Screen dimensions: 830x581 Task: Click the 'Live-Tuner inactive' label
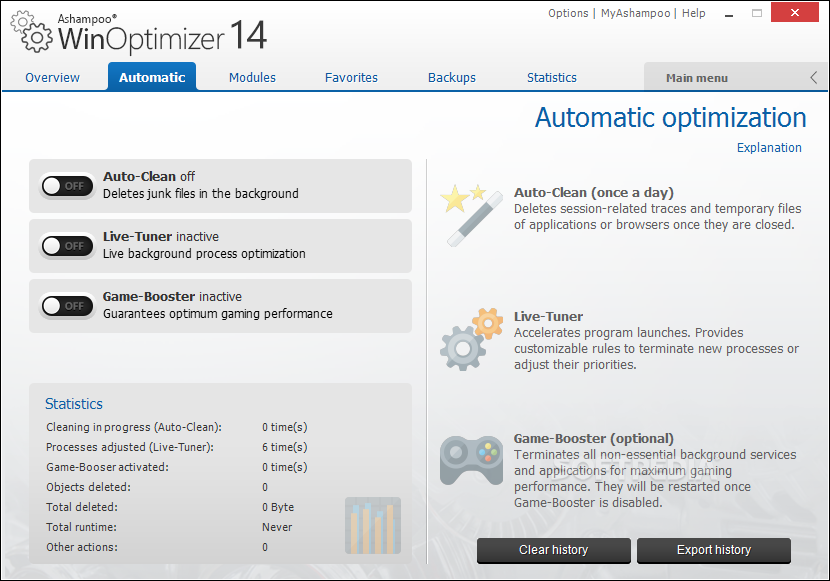(x=161, y=237)
